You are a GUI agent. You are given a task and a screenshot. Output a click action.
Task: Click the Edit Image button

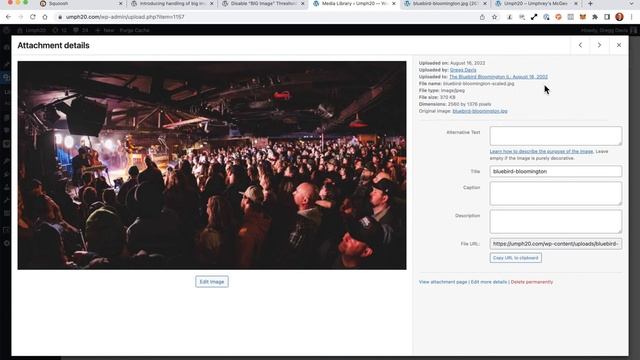pyautogui.click(x=212, y=282)
